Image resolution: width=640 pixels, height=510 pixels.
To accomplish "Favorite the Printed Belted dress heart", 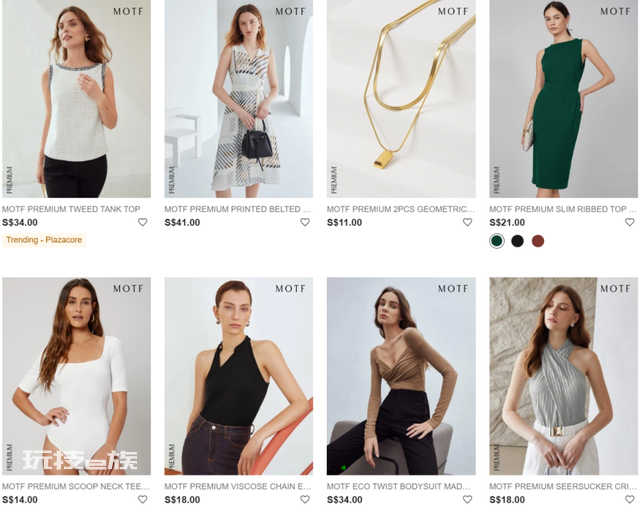I will coord(305,222).
